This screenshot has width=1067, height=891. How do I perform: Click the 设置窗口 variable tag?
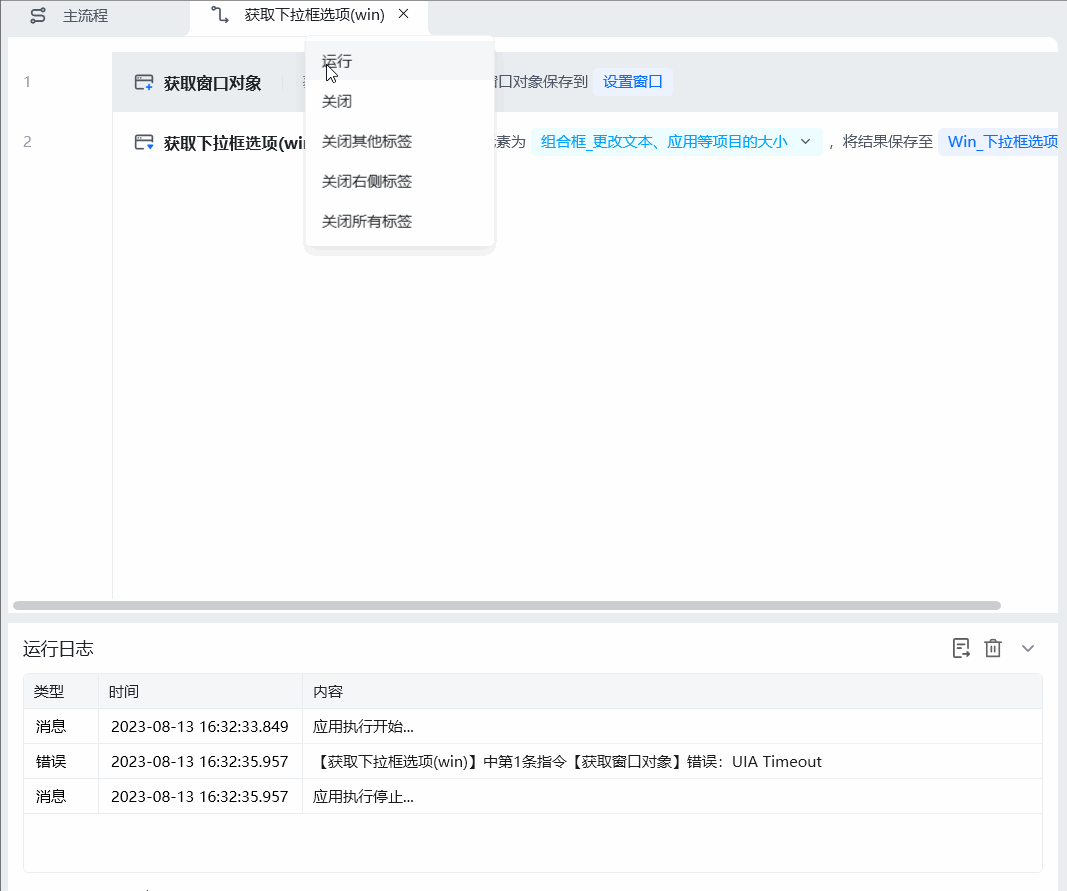[x=633, y=82]
